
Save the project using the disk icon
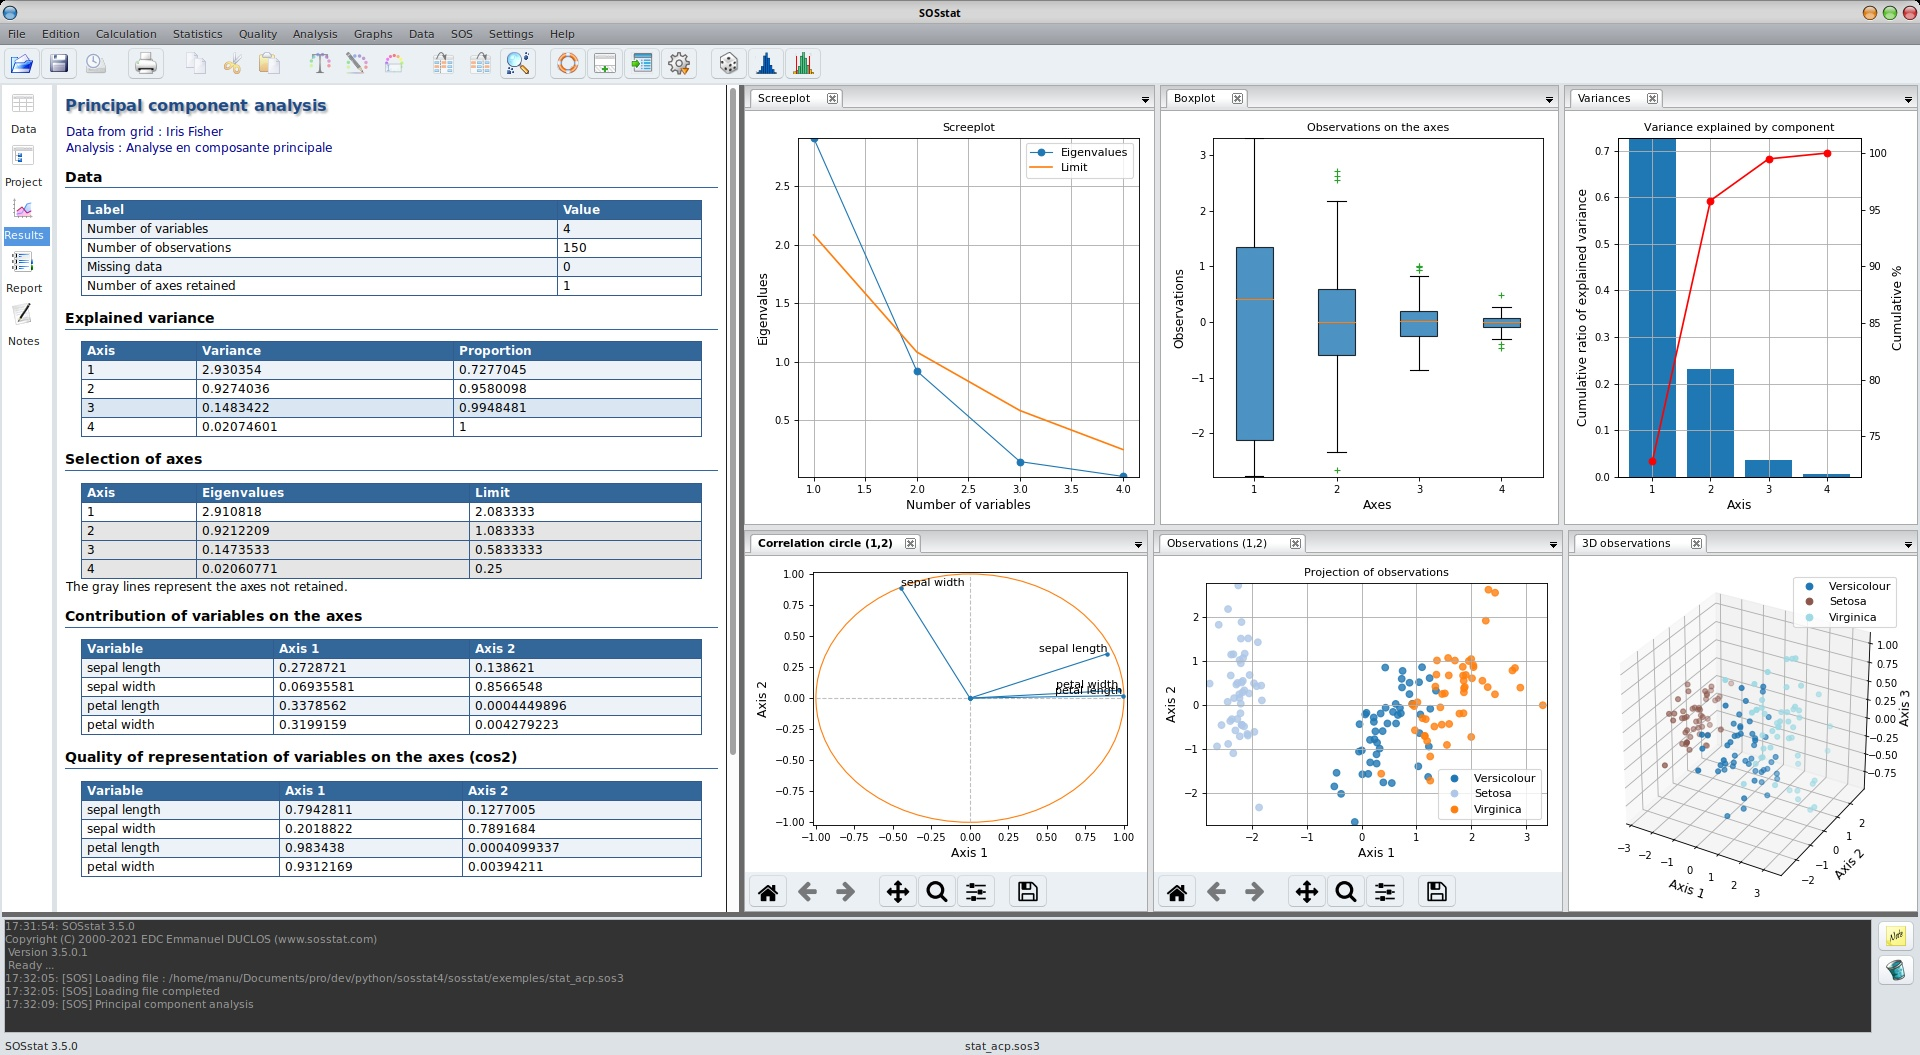[58, 63]
